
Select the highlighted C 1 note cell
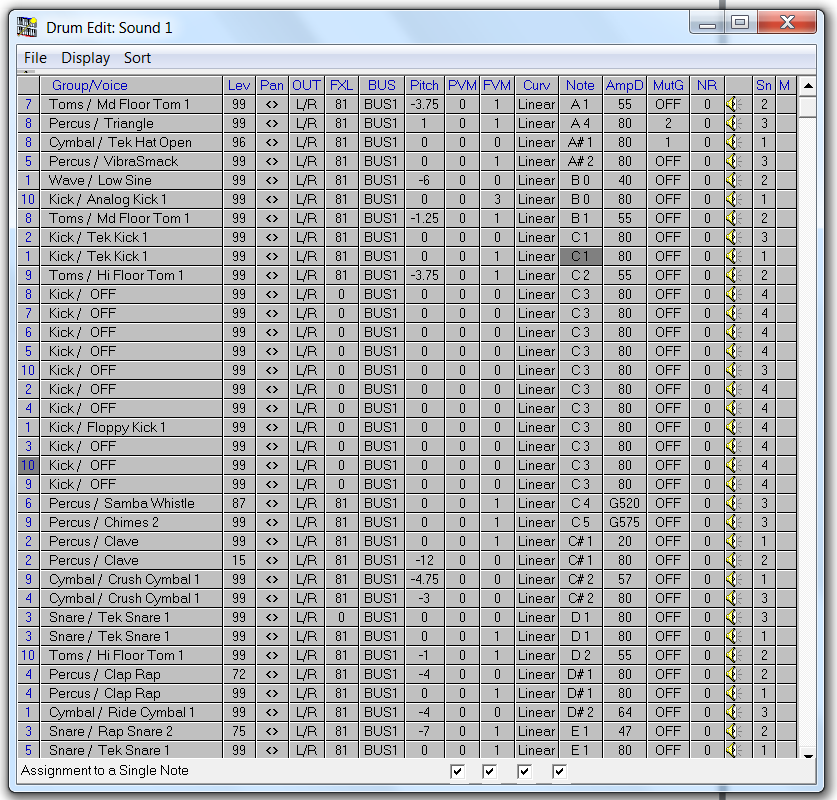point(580,257)
